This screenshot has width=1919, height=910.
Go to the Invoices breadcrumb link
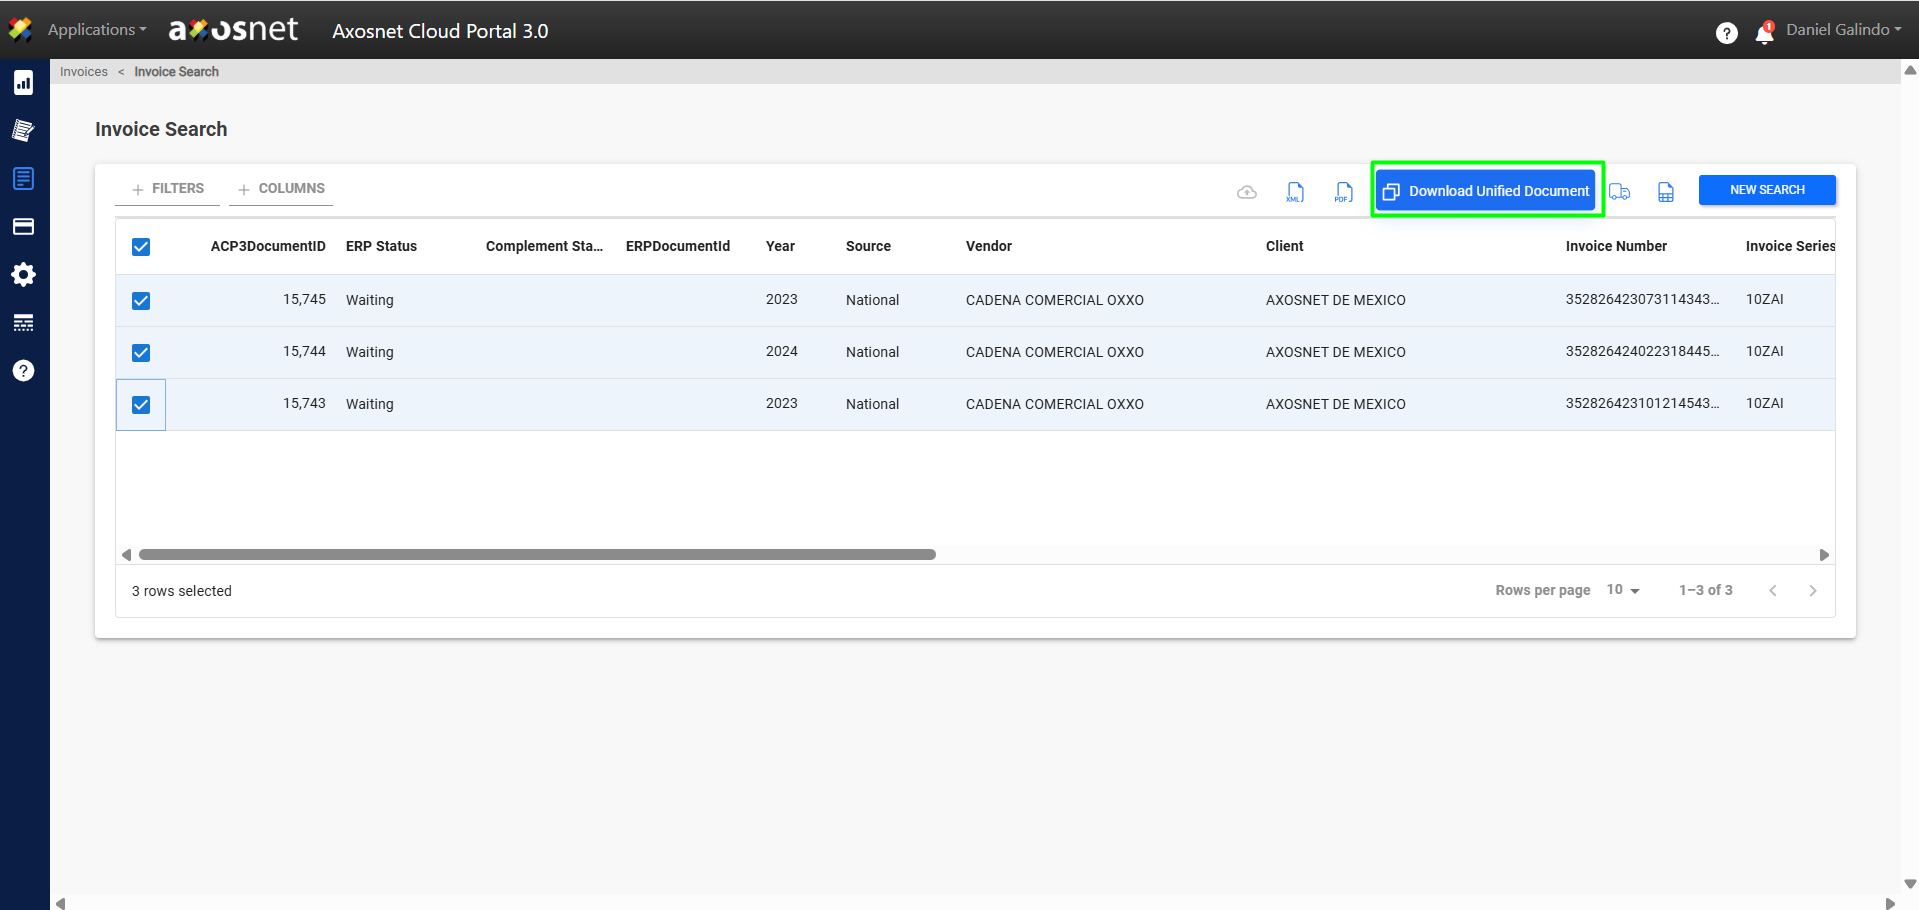[84, 72]
